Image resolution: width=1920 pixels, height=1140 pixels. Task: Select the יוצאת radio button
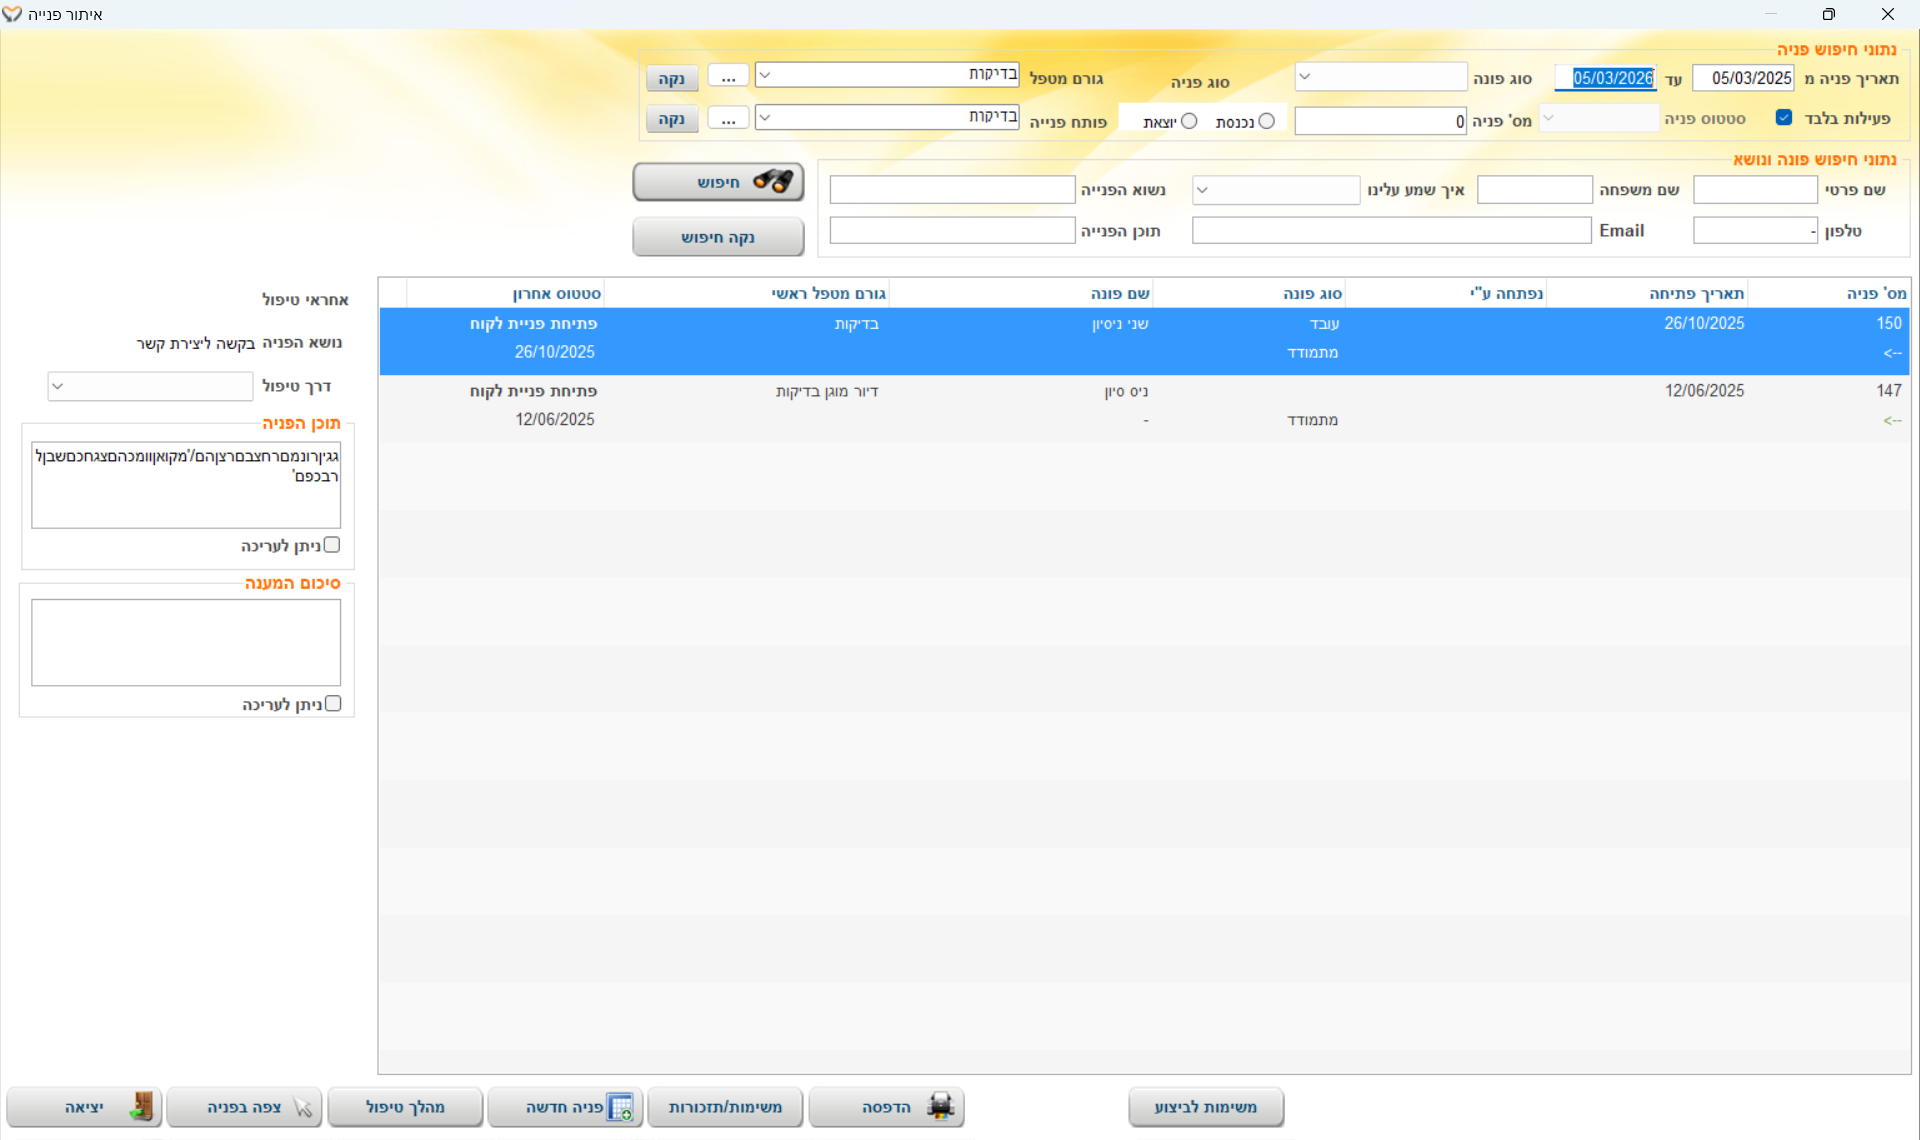(1188, 121)
